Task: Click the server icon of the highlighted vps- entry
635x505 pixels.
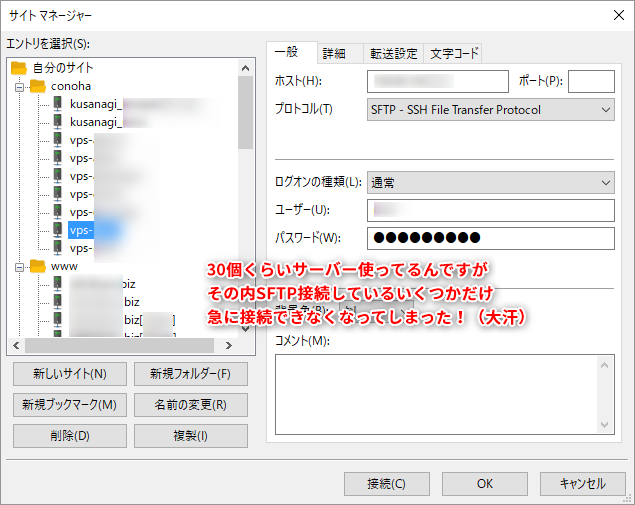Action: pos(58,230)
